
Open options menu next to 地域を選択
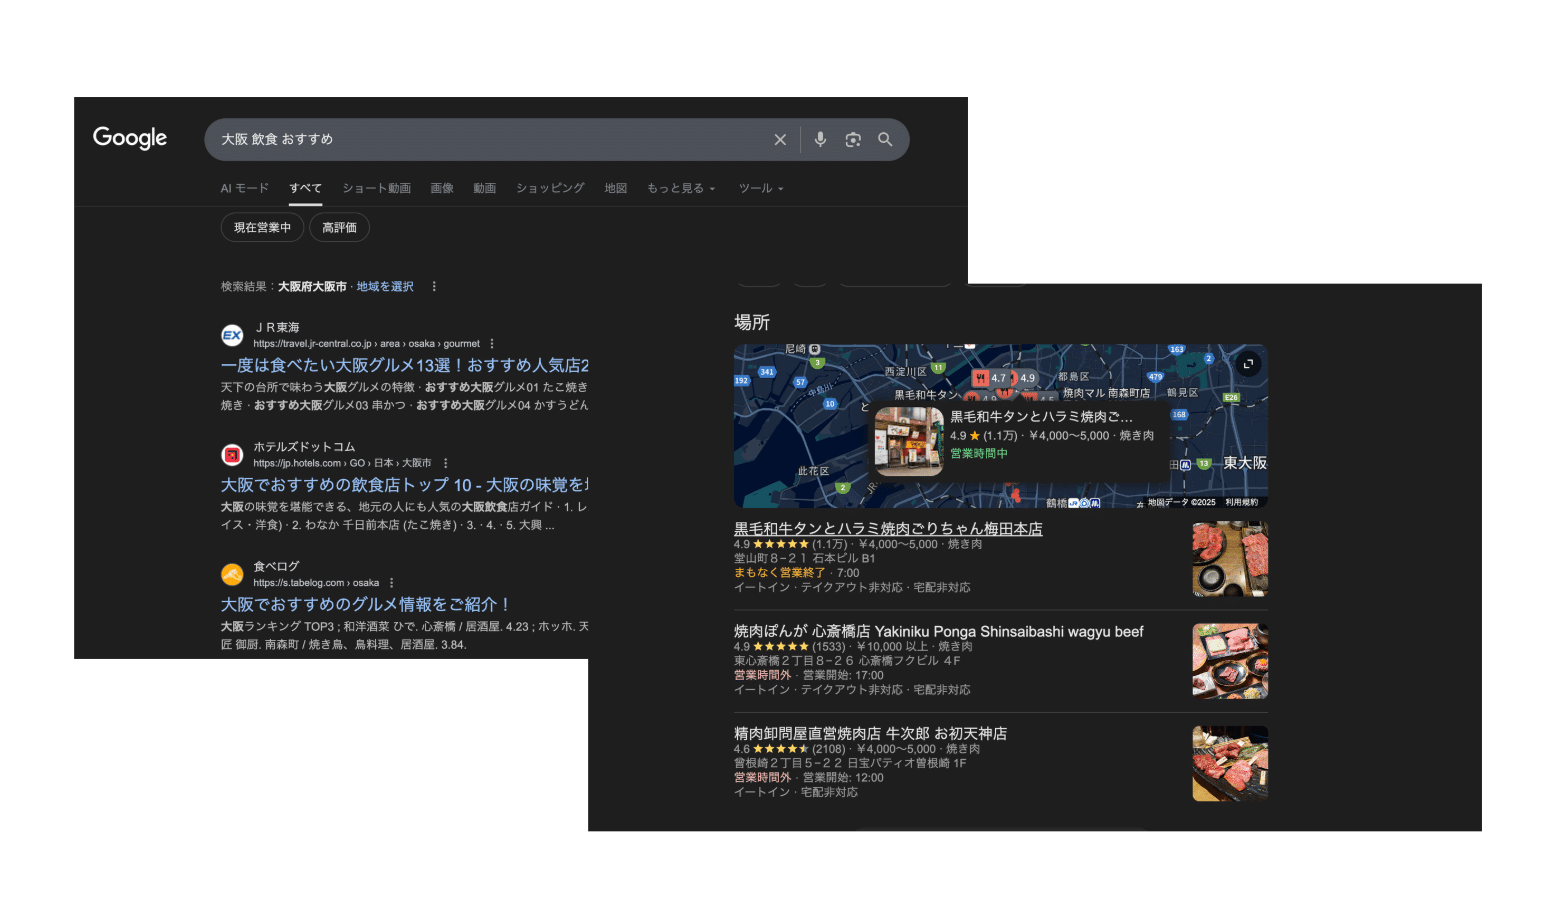434,287
